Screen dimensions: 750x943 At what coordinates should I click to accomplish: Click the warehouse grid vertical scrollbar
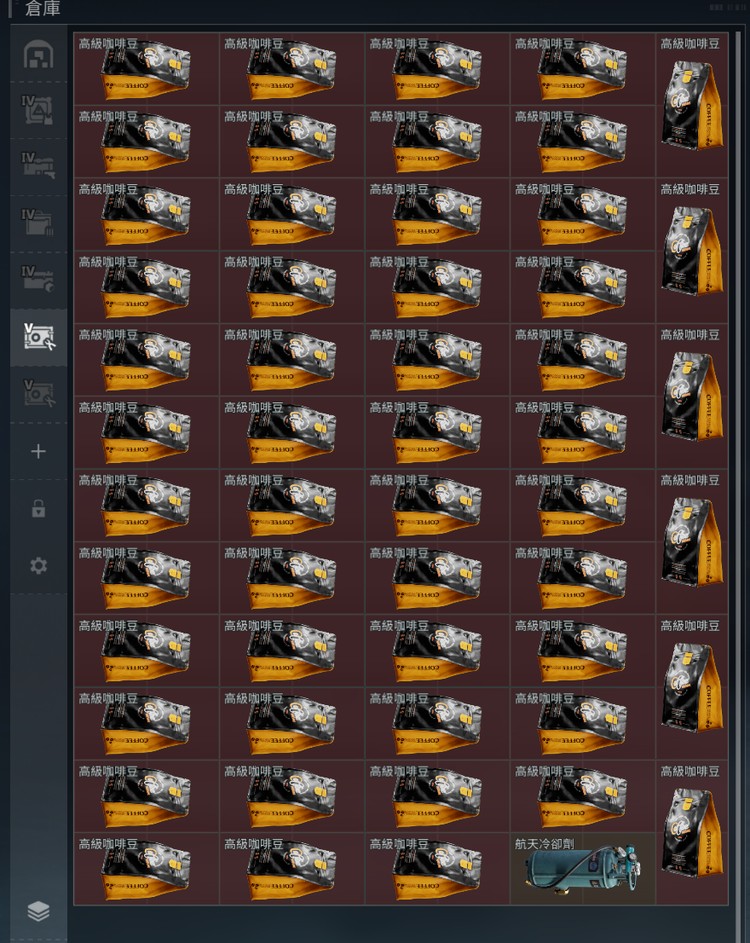click(738, 469)
